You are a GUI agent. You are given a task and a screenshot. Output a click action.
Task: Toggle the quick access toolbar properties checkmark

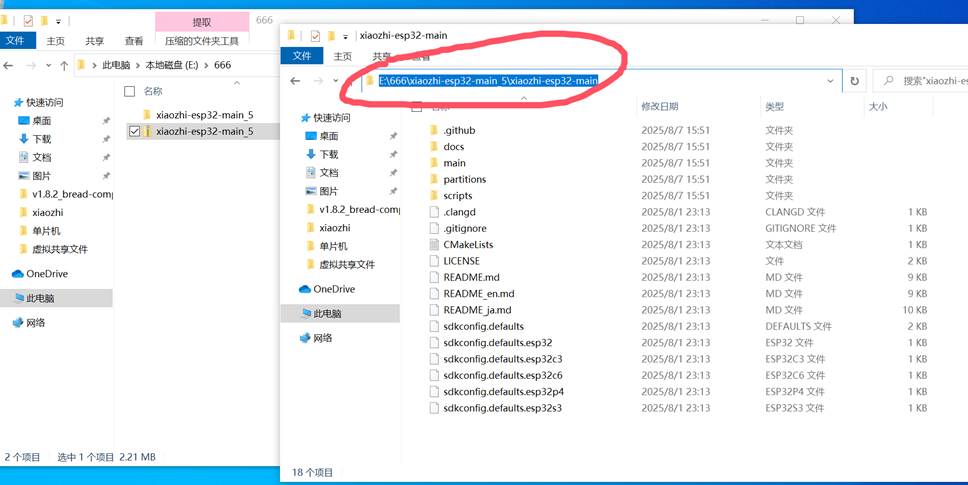click(315, 35)
